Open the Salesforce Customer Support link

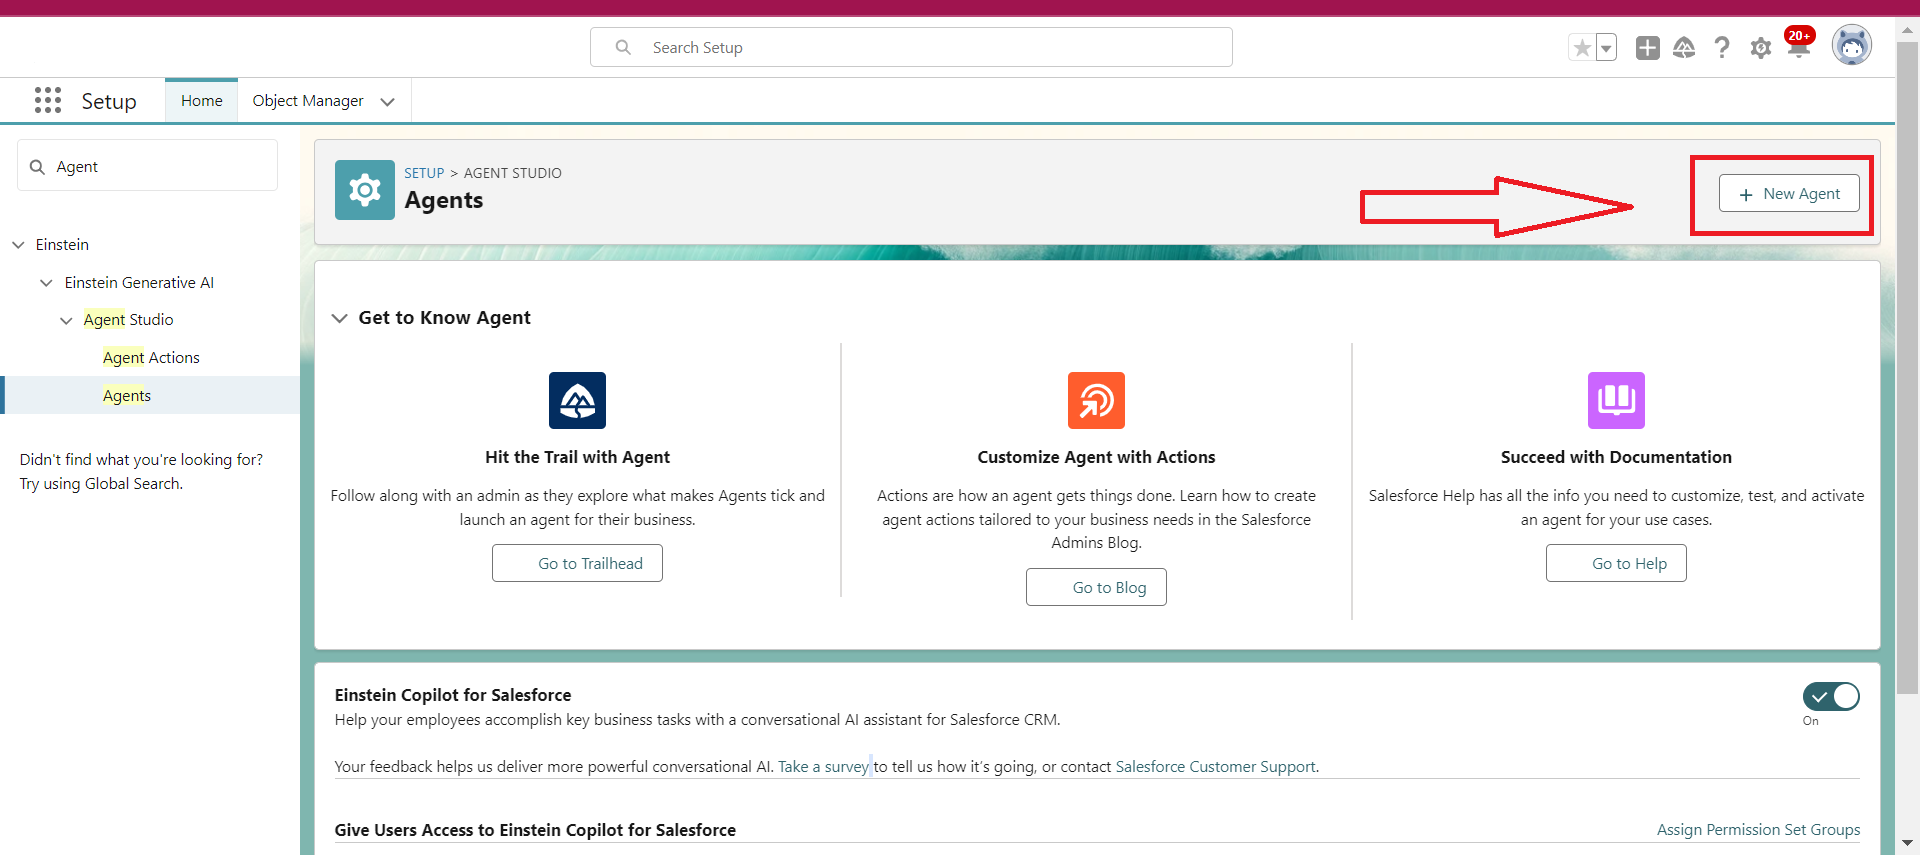click(x=1215, y=767)
